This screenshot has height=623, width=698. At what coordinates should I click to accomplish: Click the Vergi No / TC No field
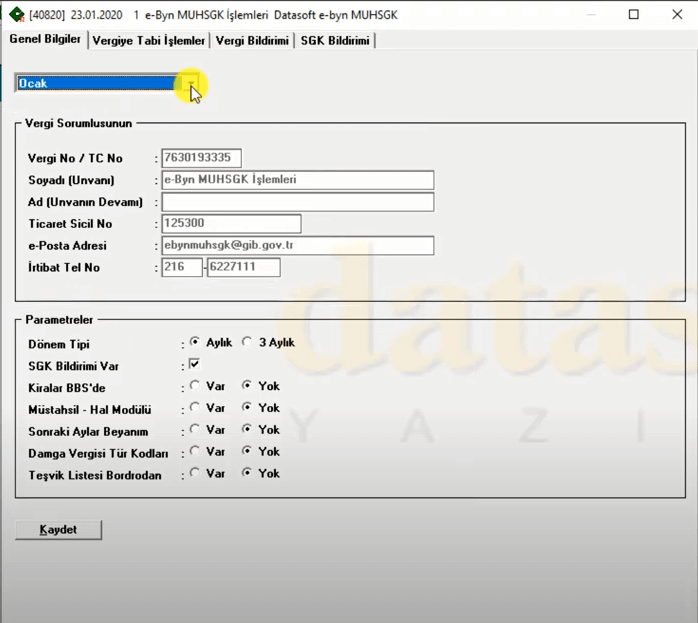point(201,158)
